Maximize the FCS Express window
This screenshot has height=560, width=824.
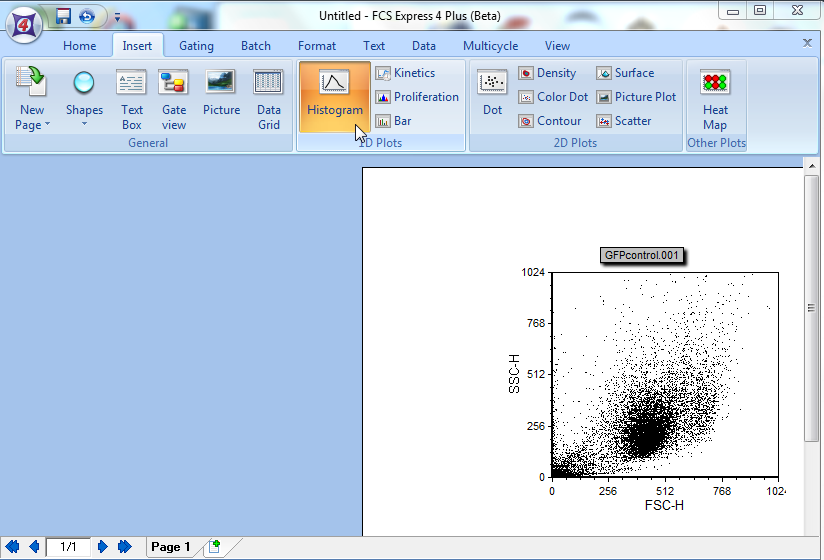pos(760,11)
